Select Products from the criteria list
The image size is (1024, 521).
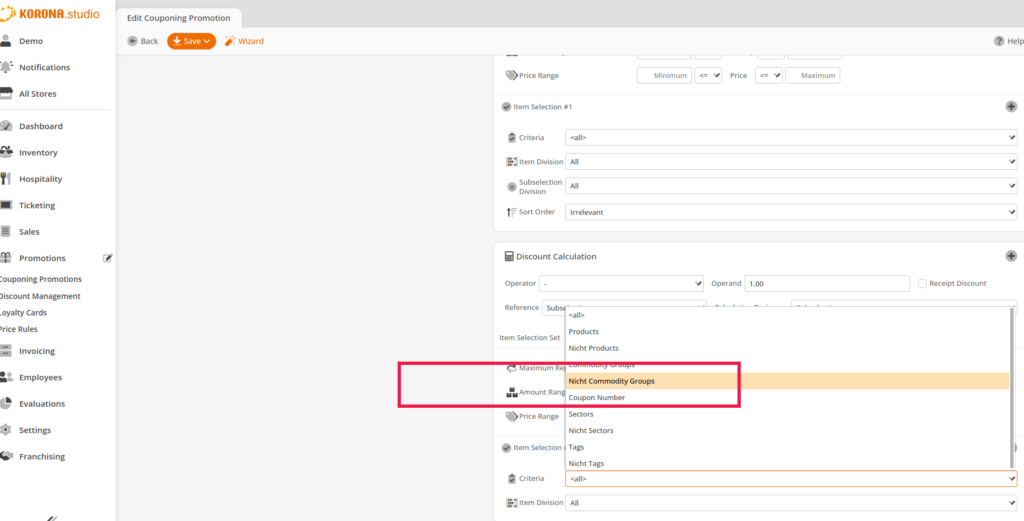pyautogui.click(x=787, y=332)
